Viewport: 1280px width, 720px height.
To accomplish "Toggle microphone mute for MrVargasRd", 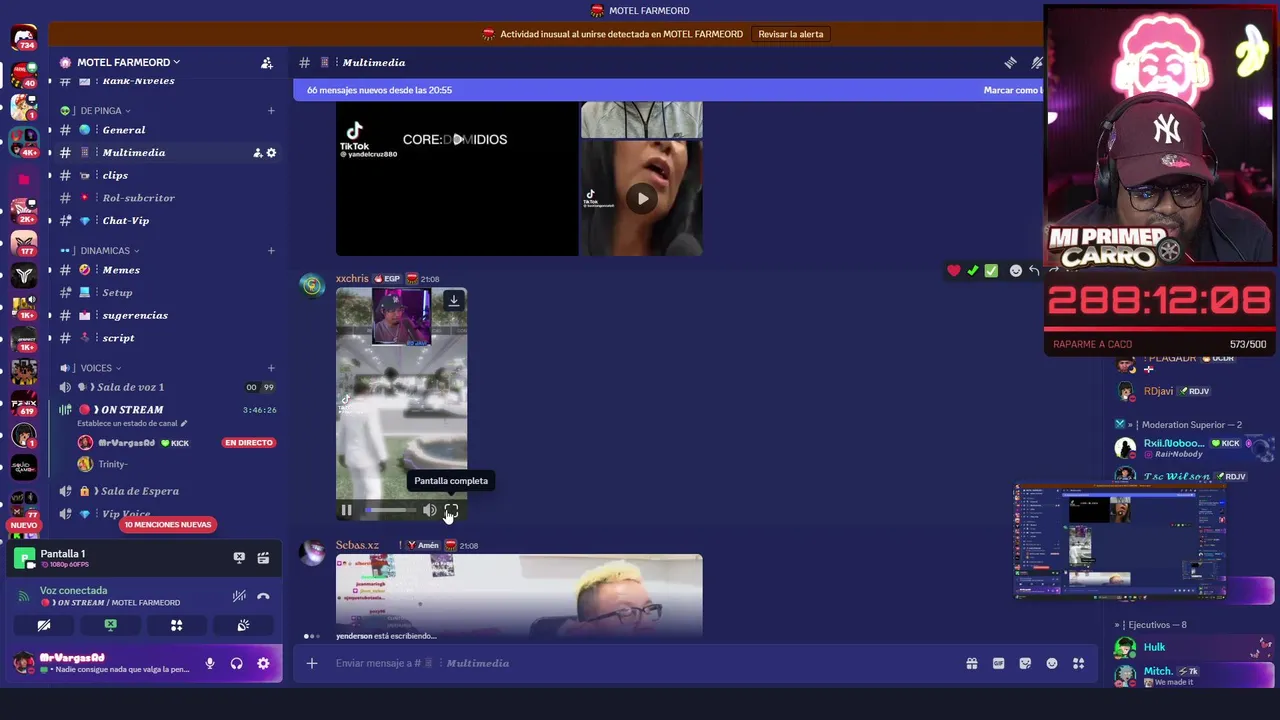I will click(210, 663).
